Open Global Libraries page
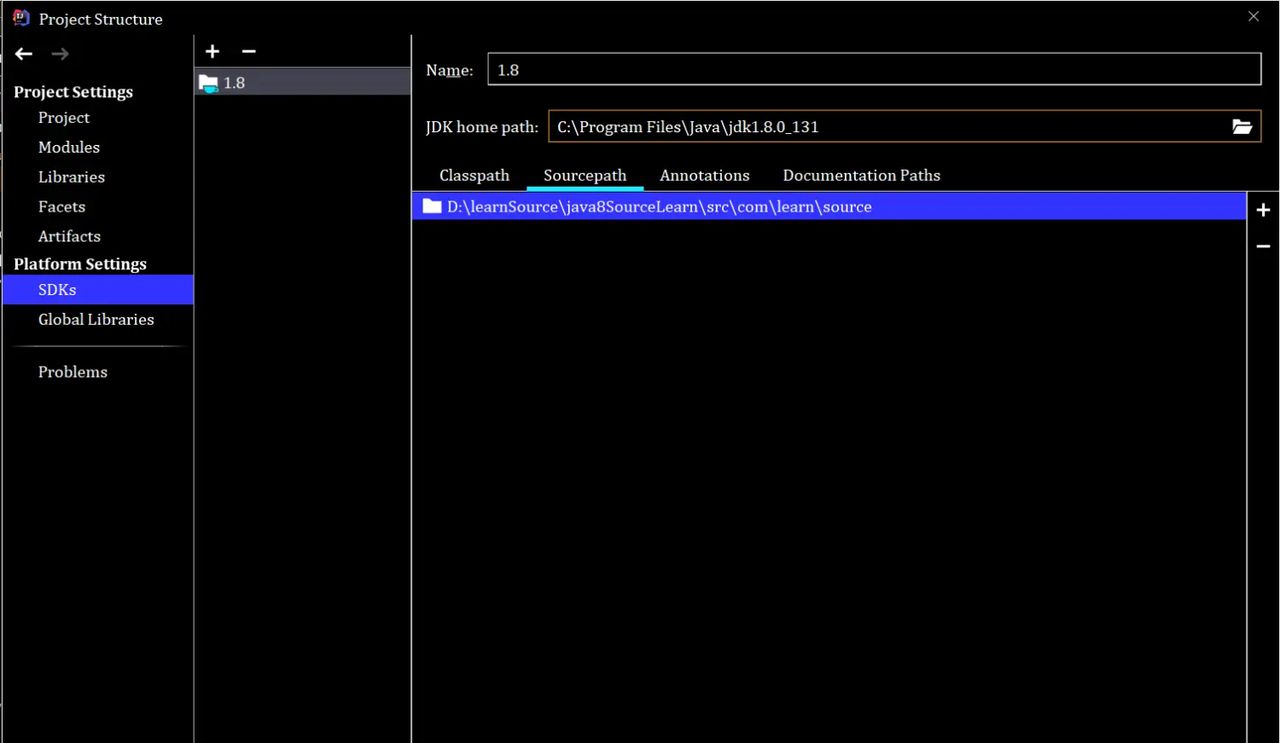The width and height of the screenshot is (1280, 743). click(96, 320)
